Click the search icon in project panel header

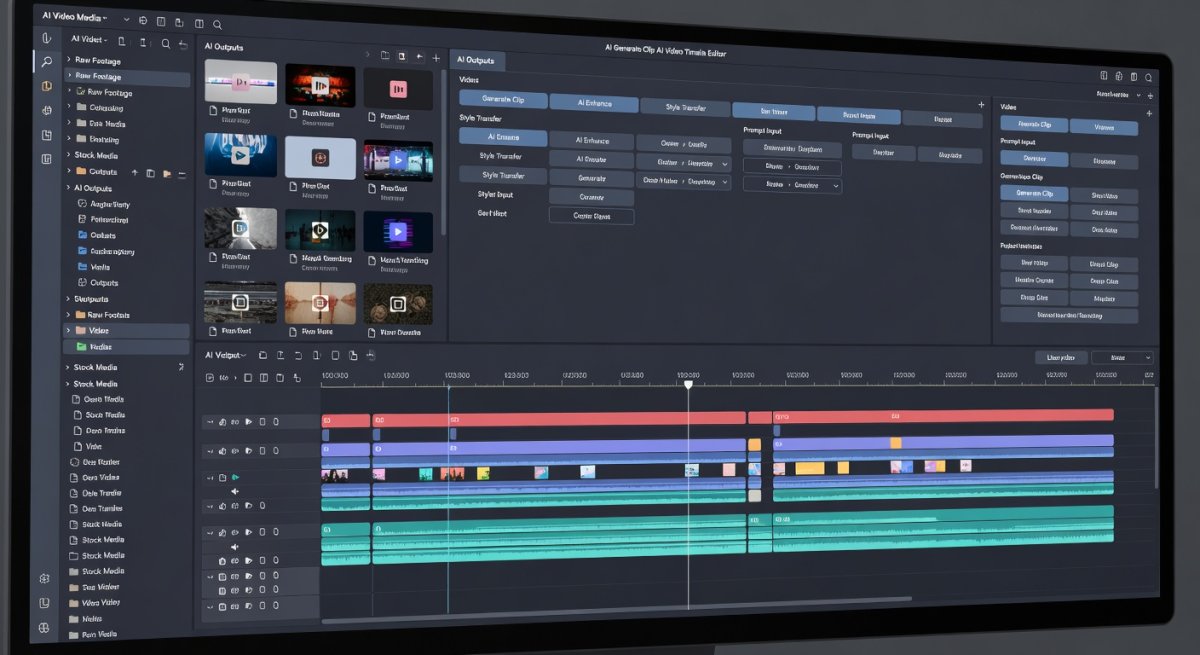166,43
